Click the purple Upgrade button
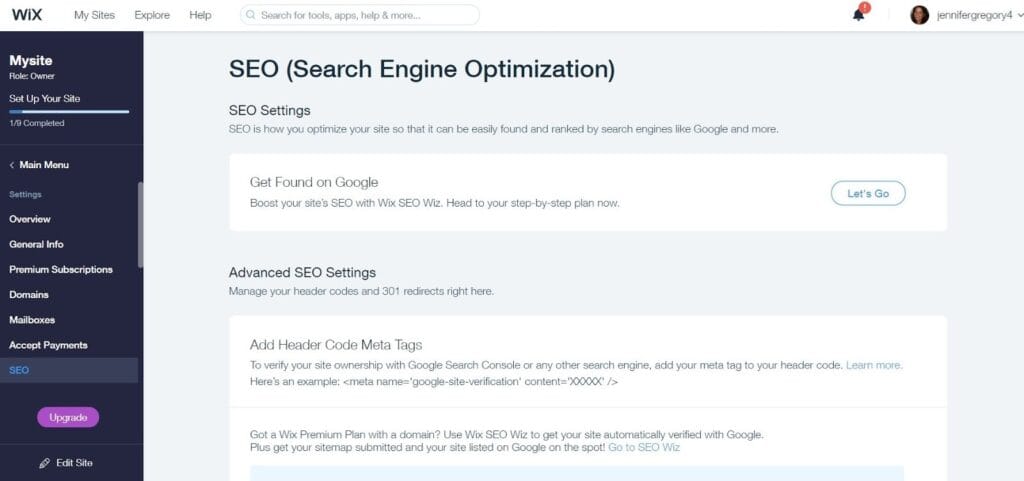The image size is (1024, 481). (x=68, y=417)
